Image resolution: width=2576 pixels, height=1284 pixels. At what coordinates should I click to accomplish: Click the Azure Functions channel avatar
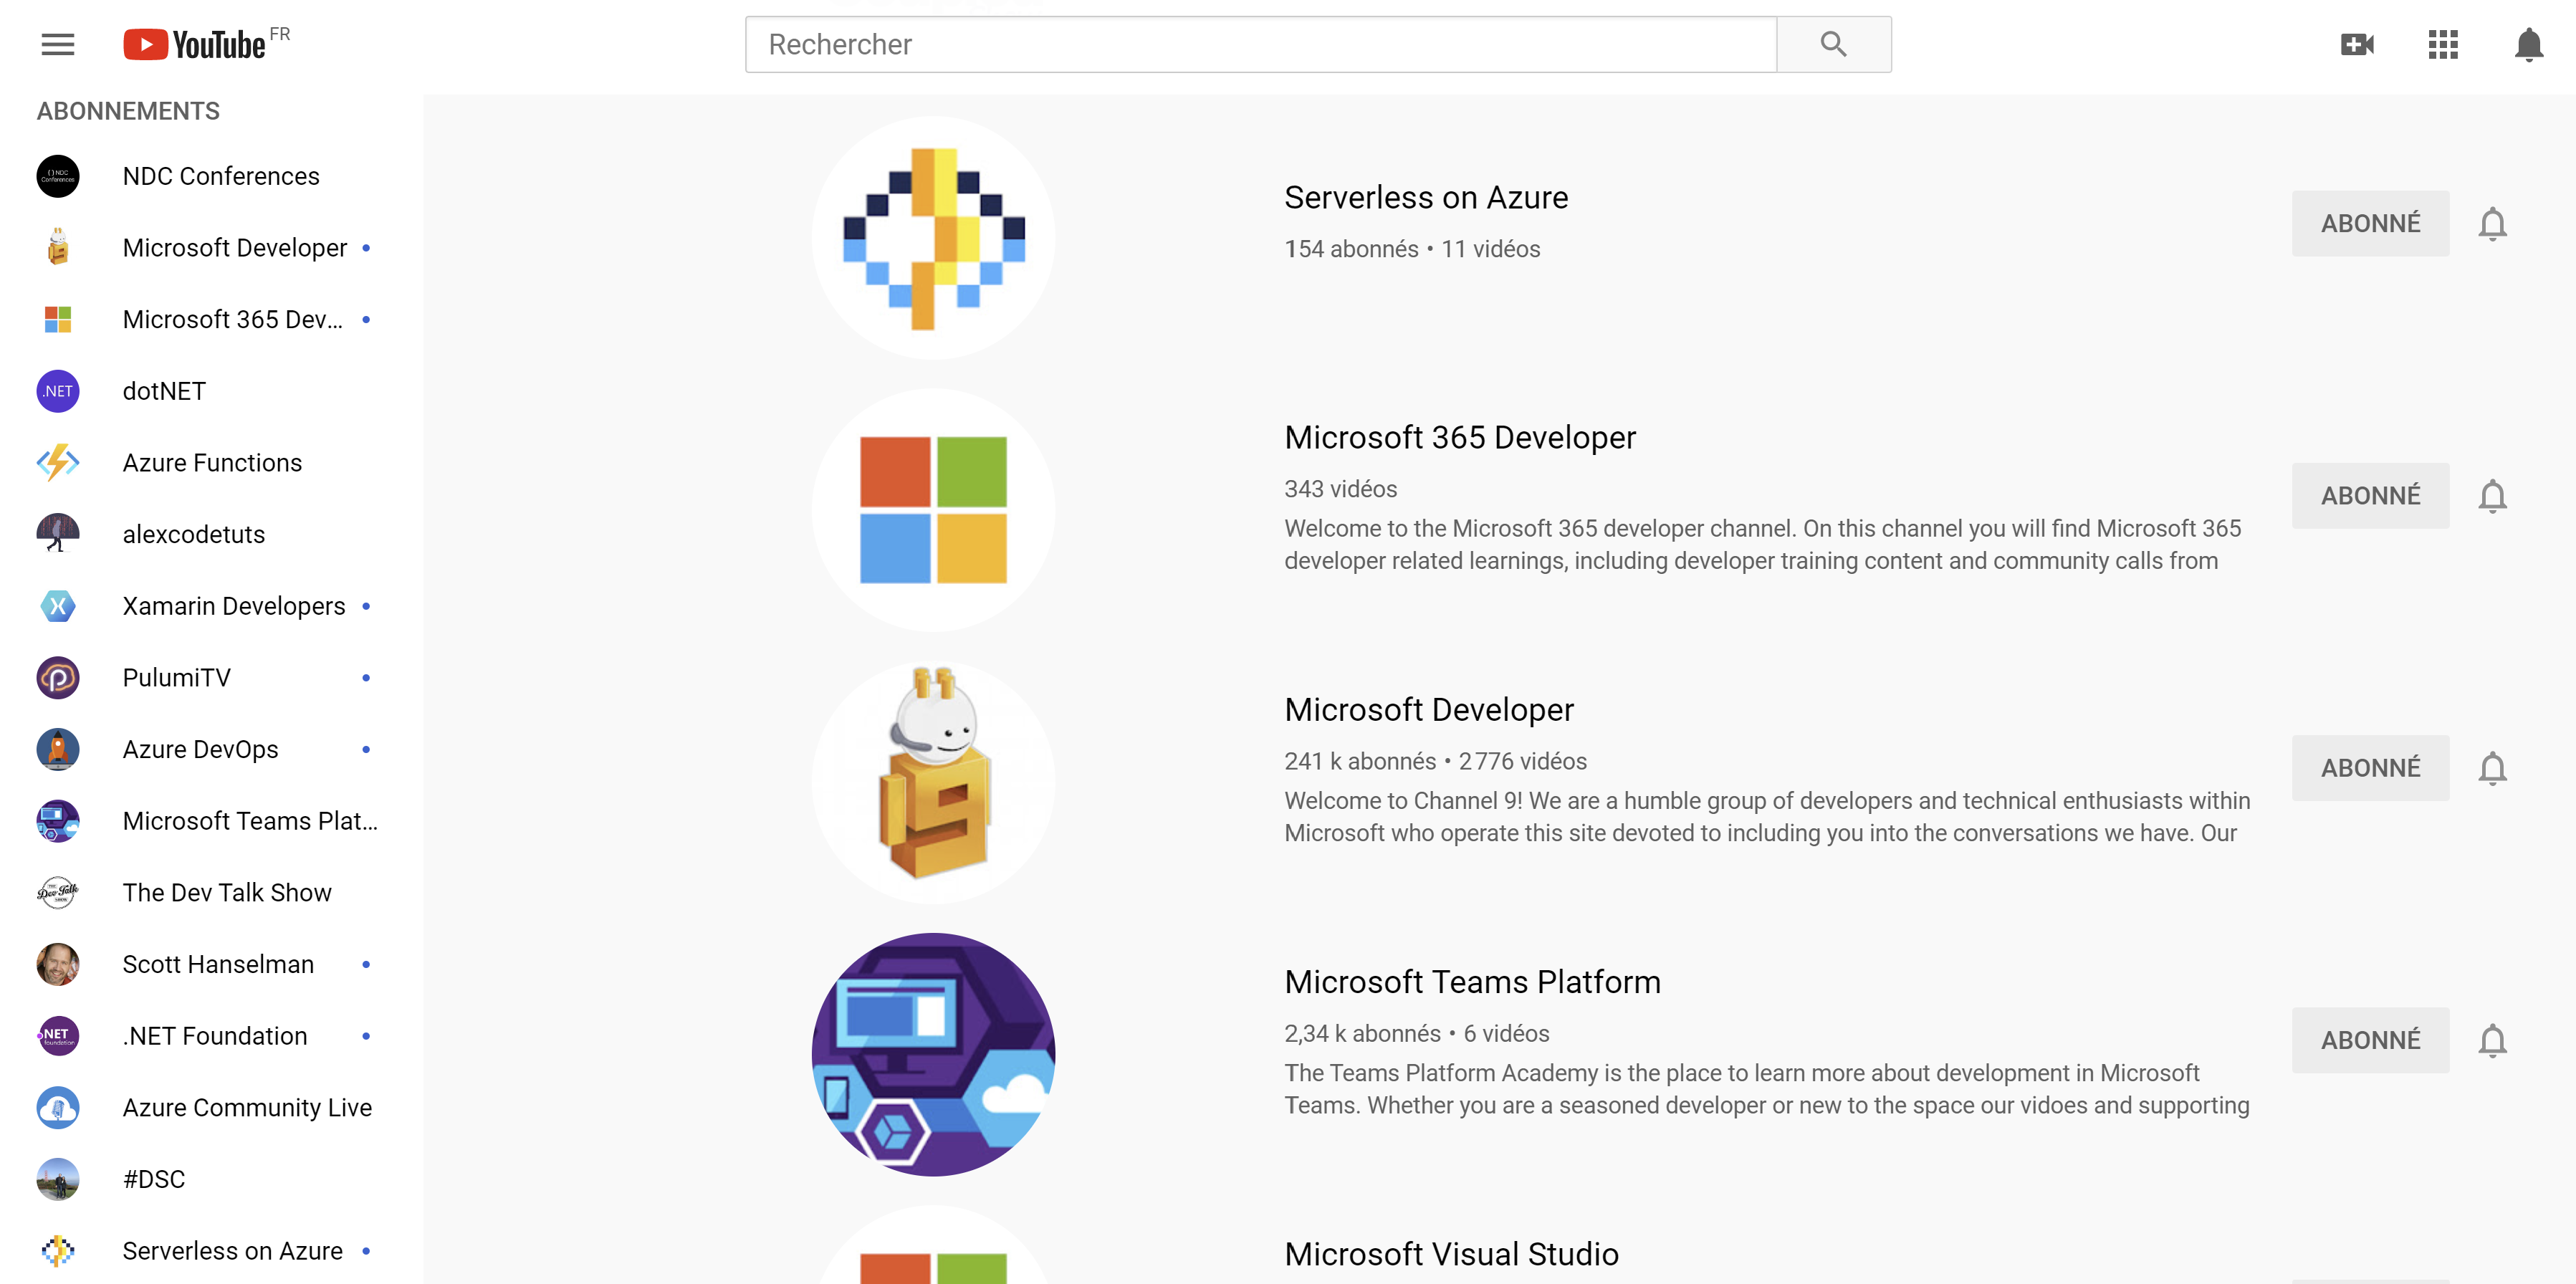58,463
